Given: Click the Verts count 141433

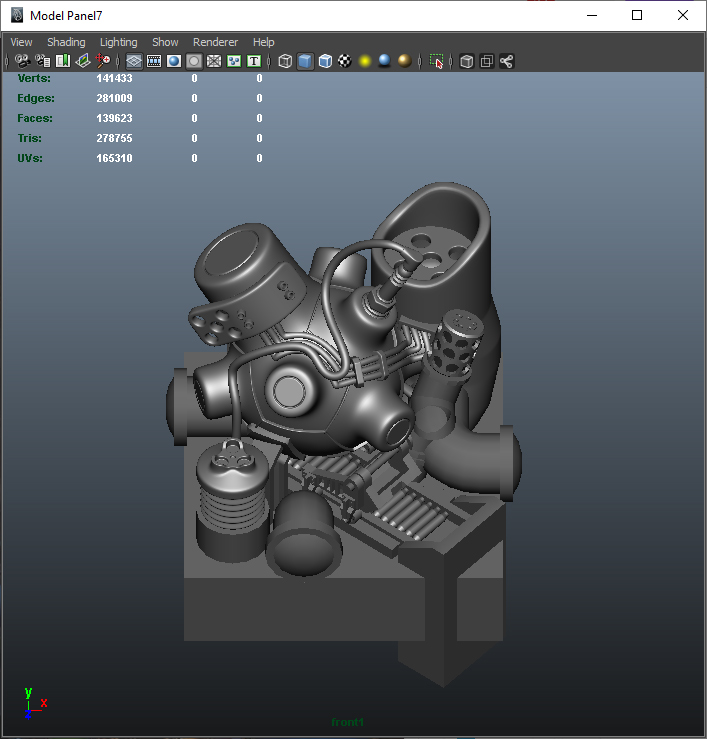Looking at the screenshot, I should (115, 78).
